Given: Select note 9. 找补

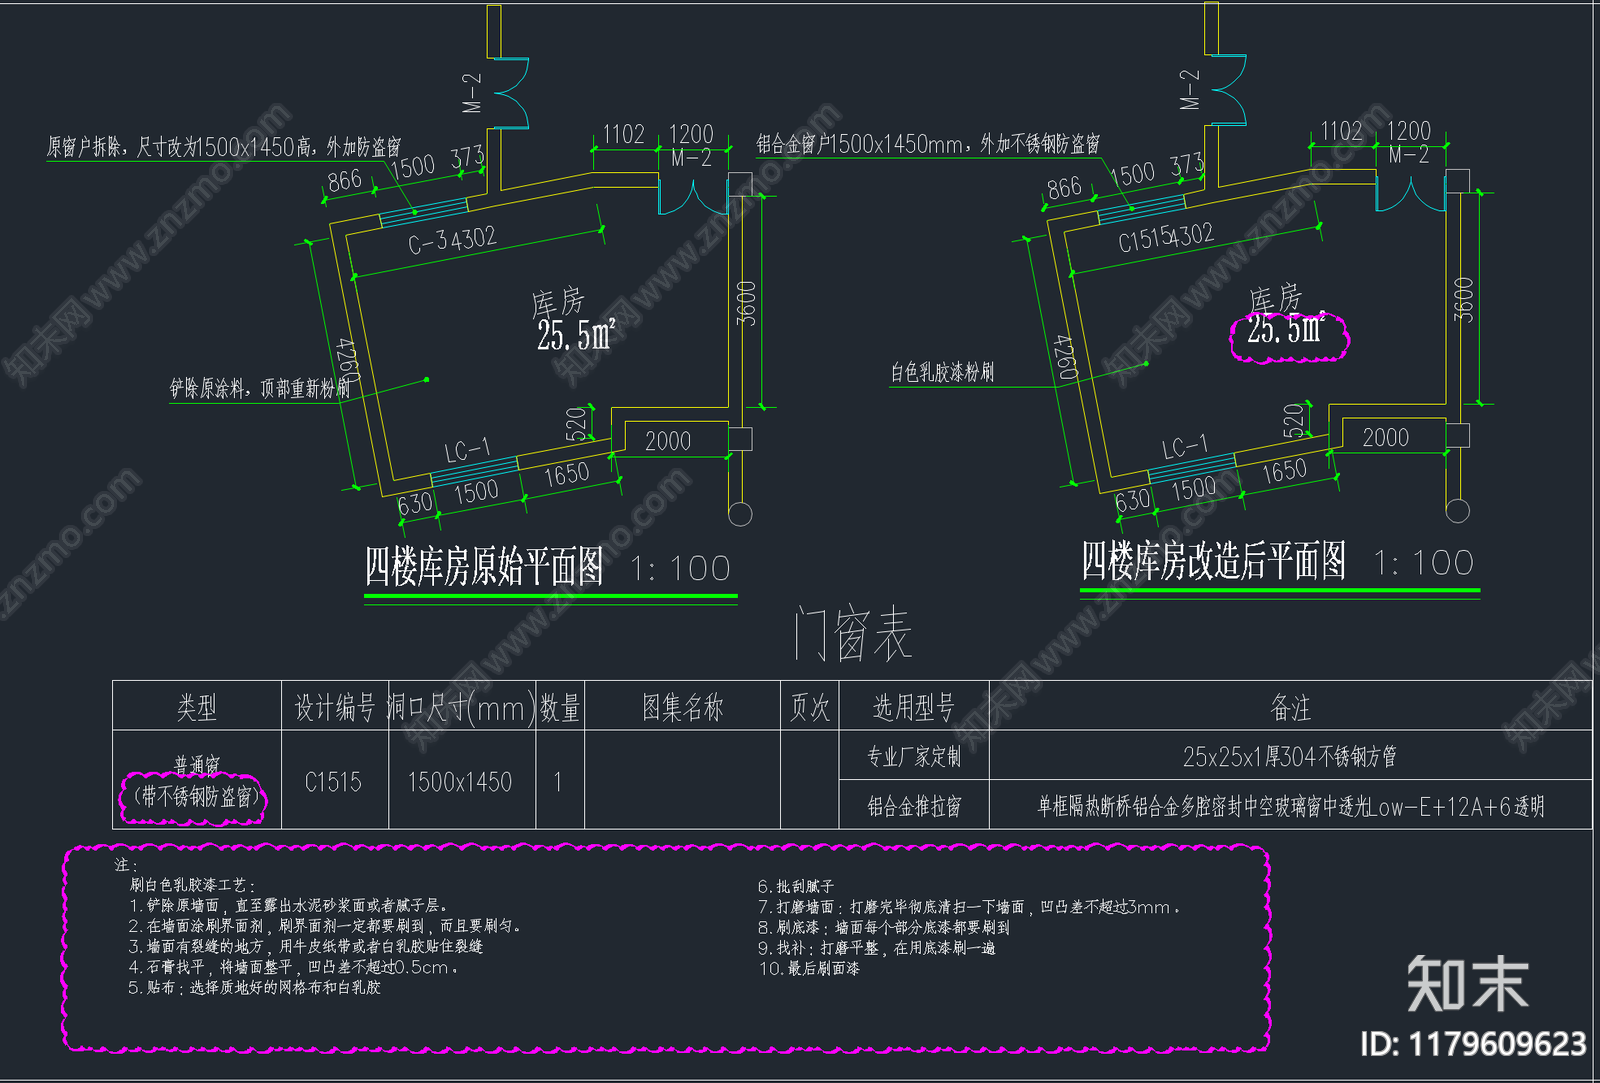Looking at the screenshot, I should (877, 948).
